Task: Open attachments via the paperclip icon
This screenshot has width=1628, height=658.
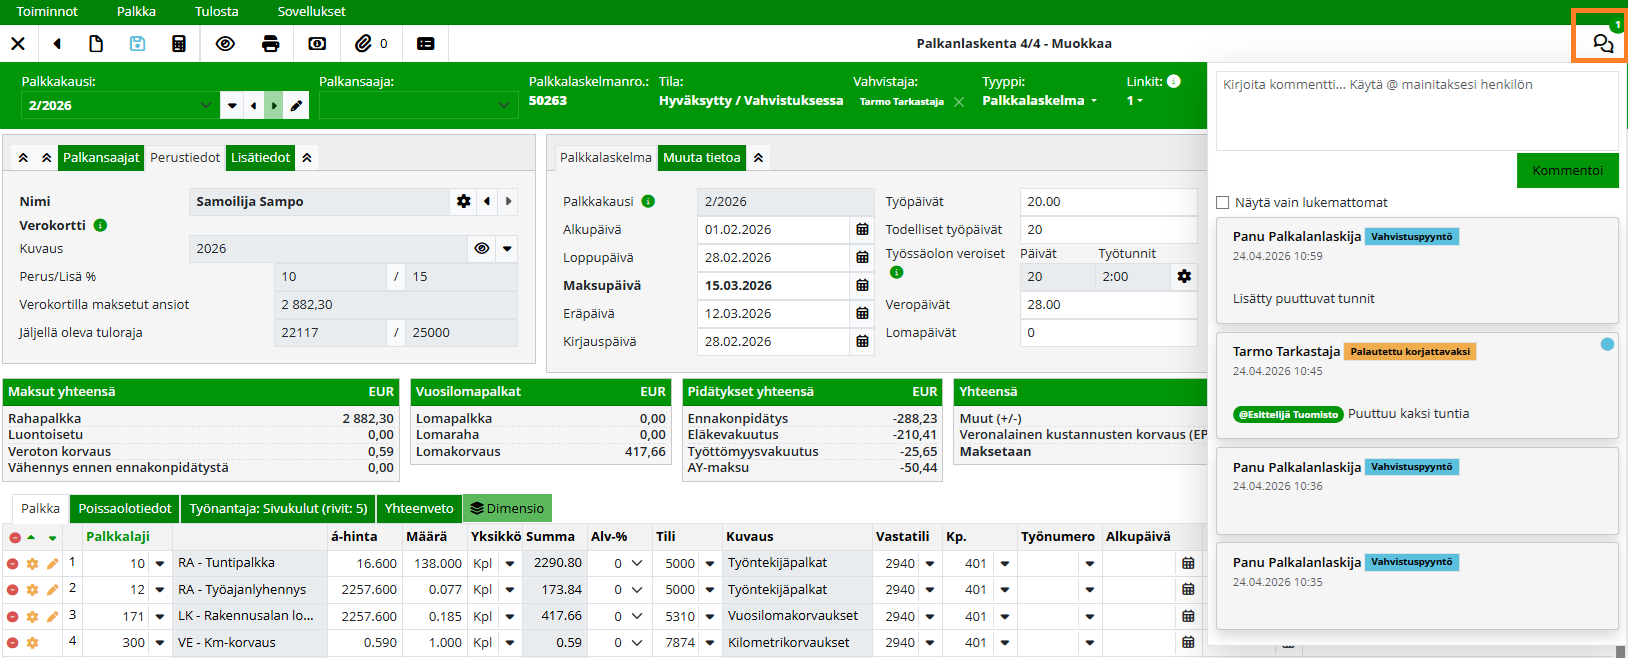Action: [x=364, y=44]
